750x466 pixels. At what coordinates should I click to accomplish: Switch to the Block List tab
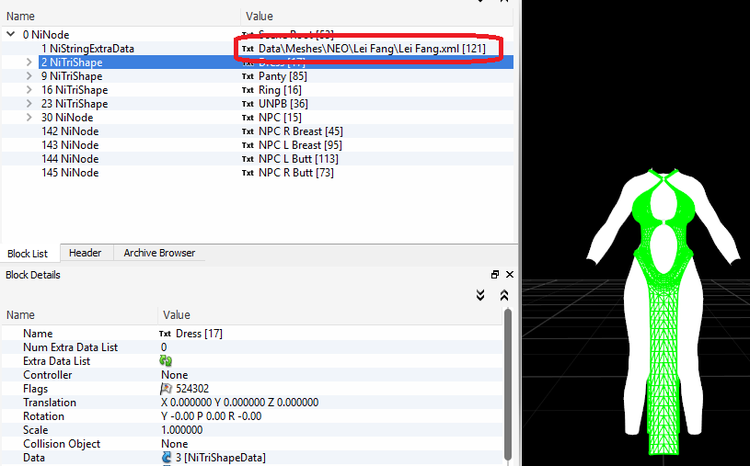(28, 254)
